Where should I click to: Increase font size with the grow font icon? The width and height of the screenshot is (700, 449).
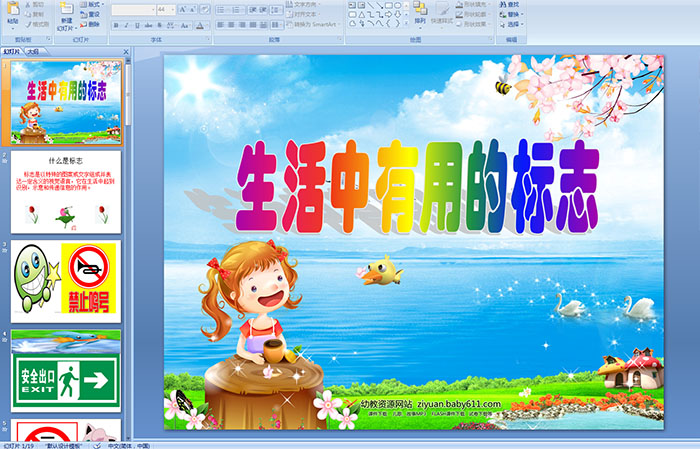(x=180, y=9)
